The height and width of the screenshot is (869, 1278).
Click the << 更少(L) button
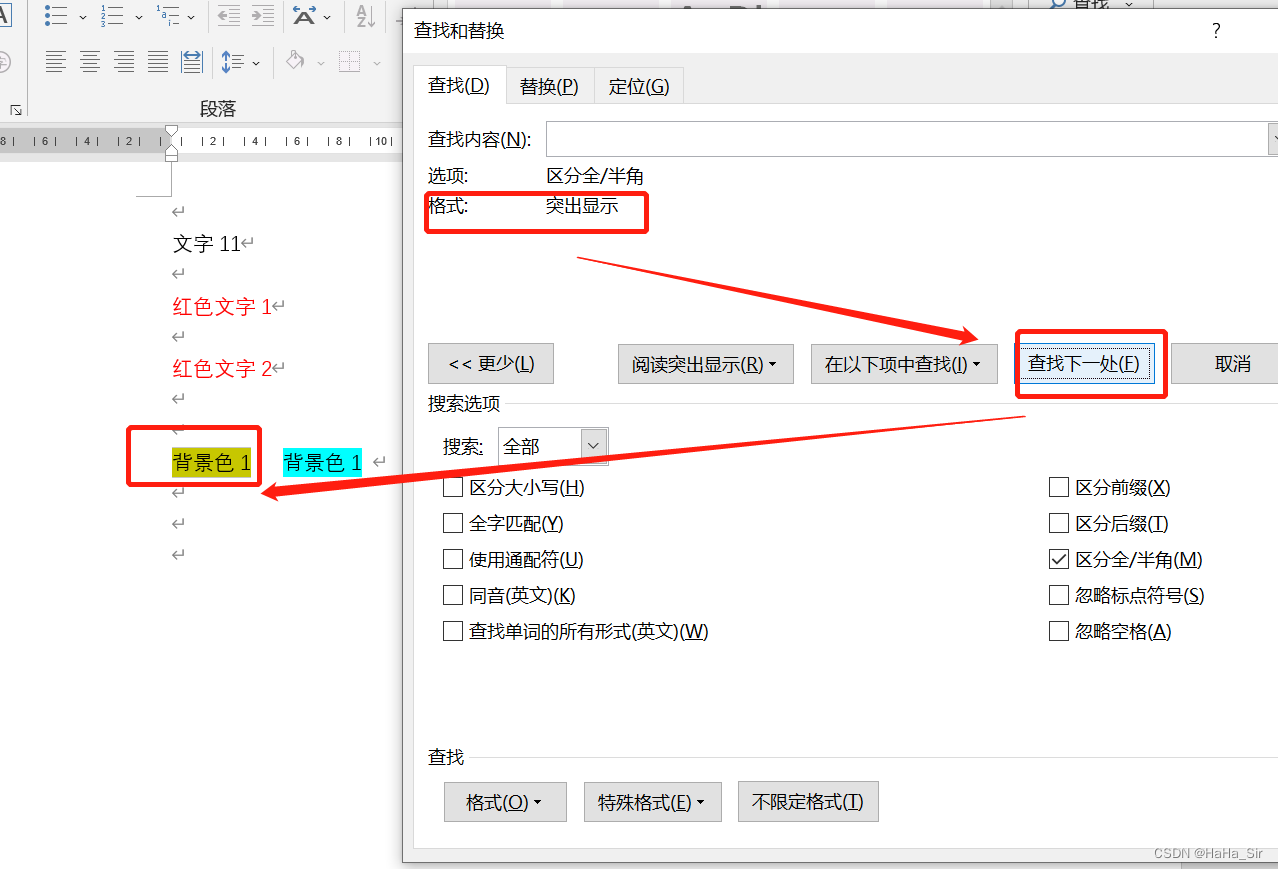tap(491, 364)
